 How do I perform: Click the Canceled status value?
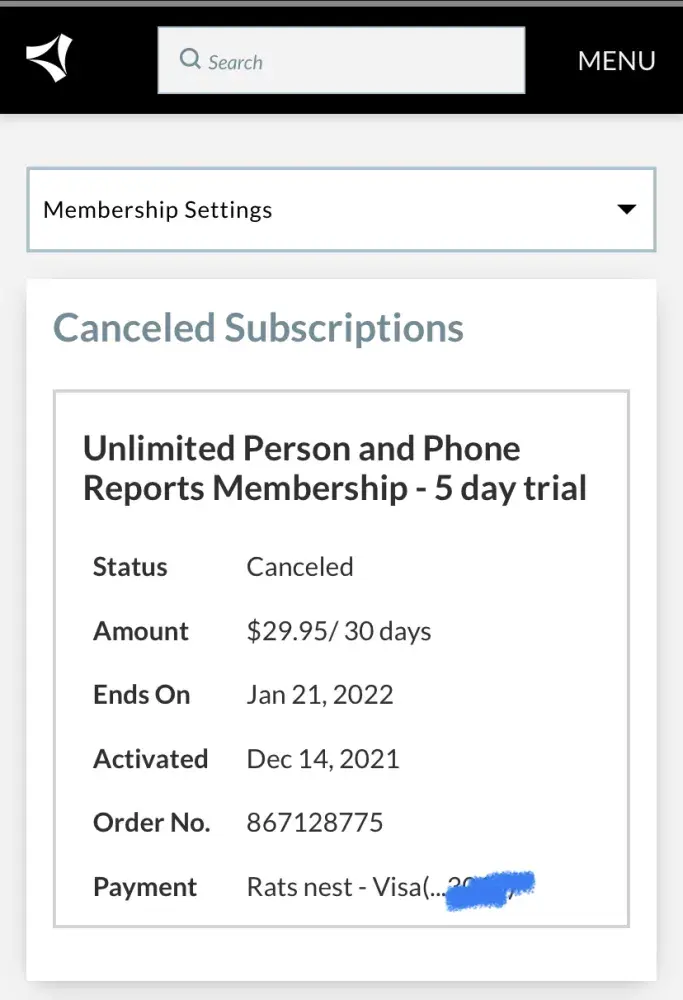click(300, 567)
